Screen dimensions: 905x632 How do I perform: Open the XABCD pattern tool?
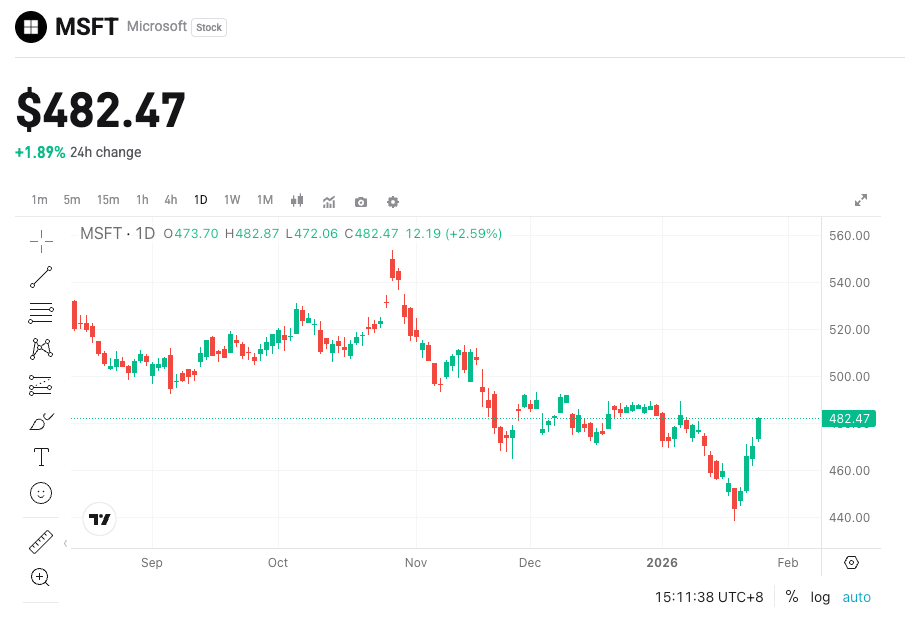40,348
